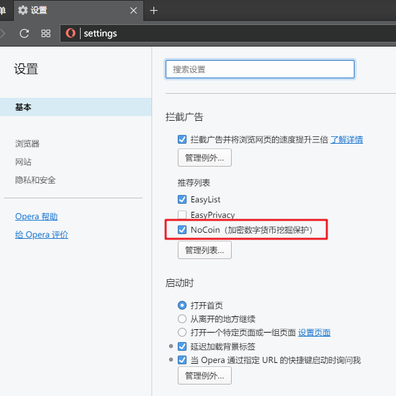Viewport: 396px width, 396px height.
Task: Open the 网站 settings section
Action: pyautogui.click(x=23, y=162)
